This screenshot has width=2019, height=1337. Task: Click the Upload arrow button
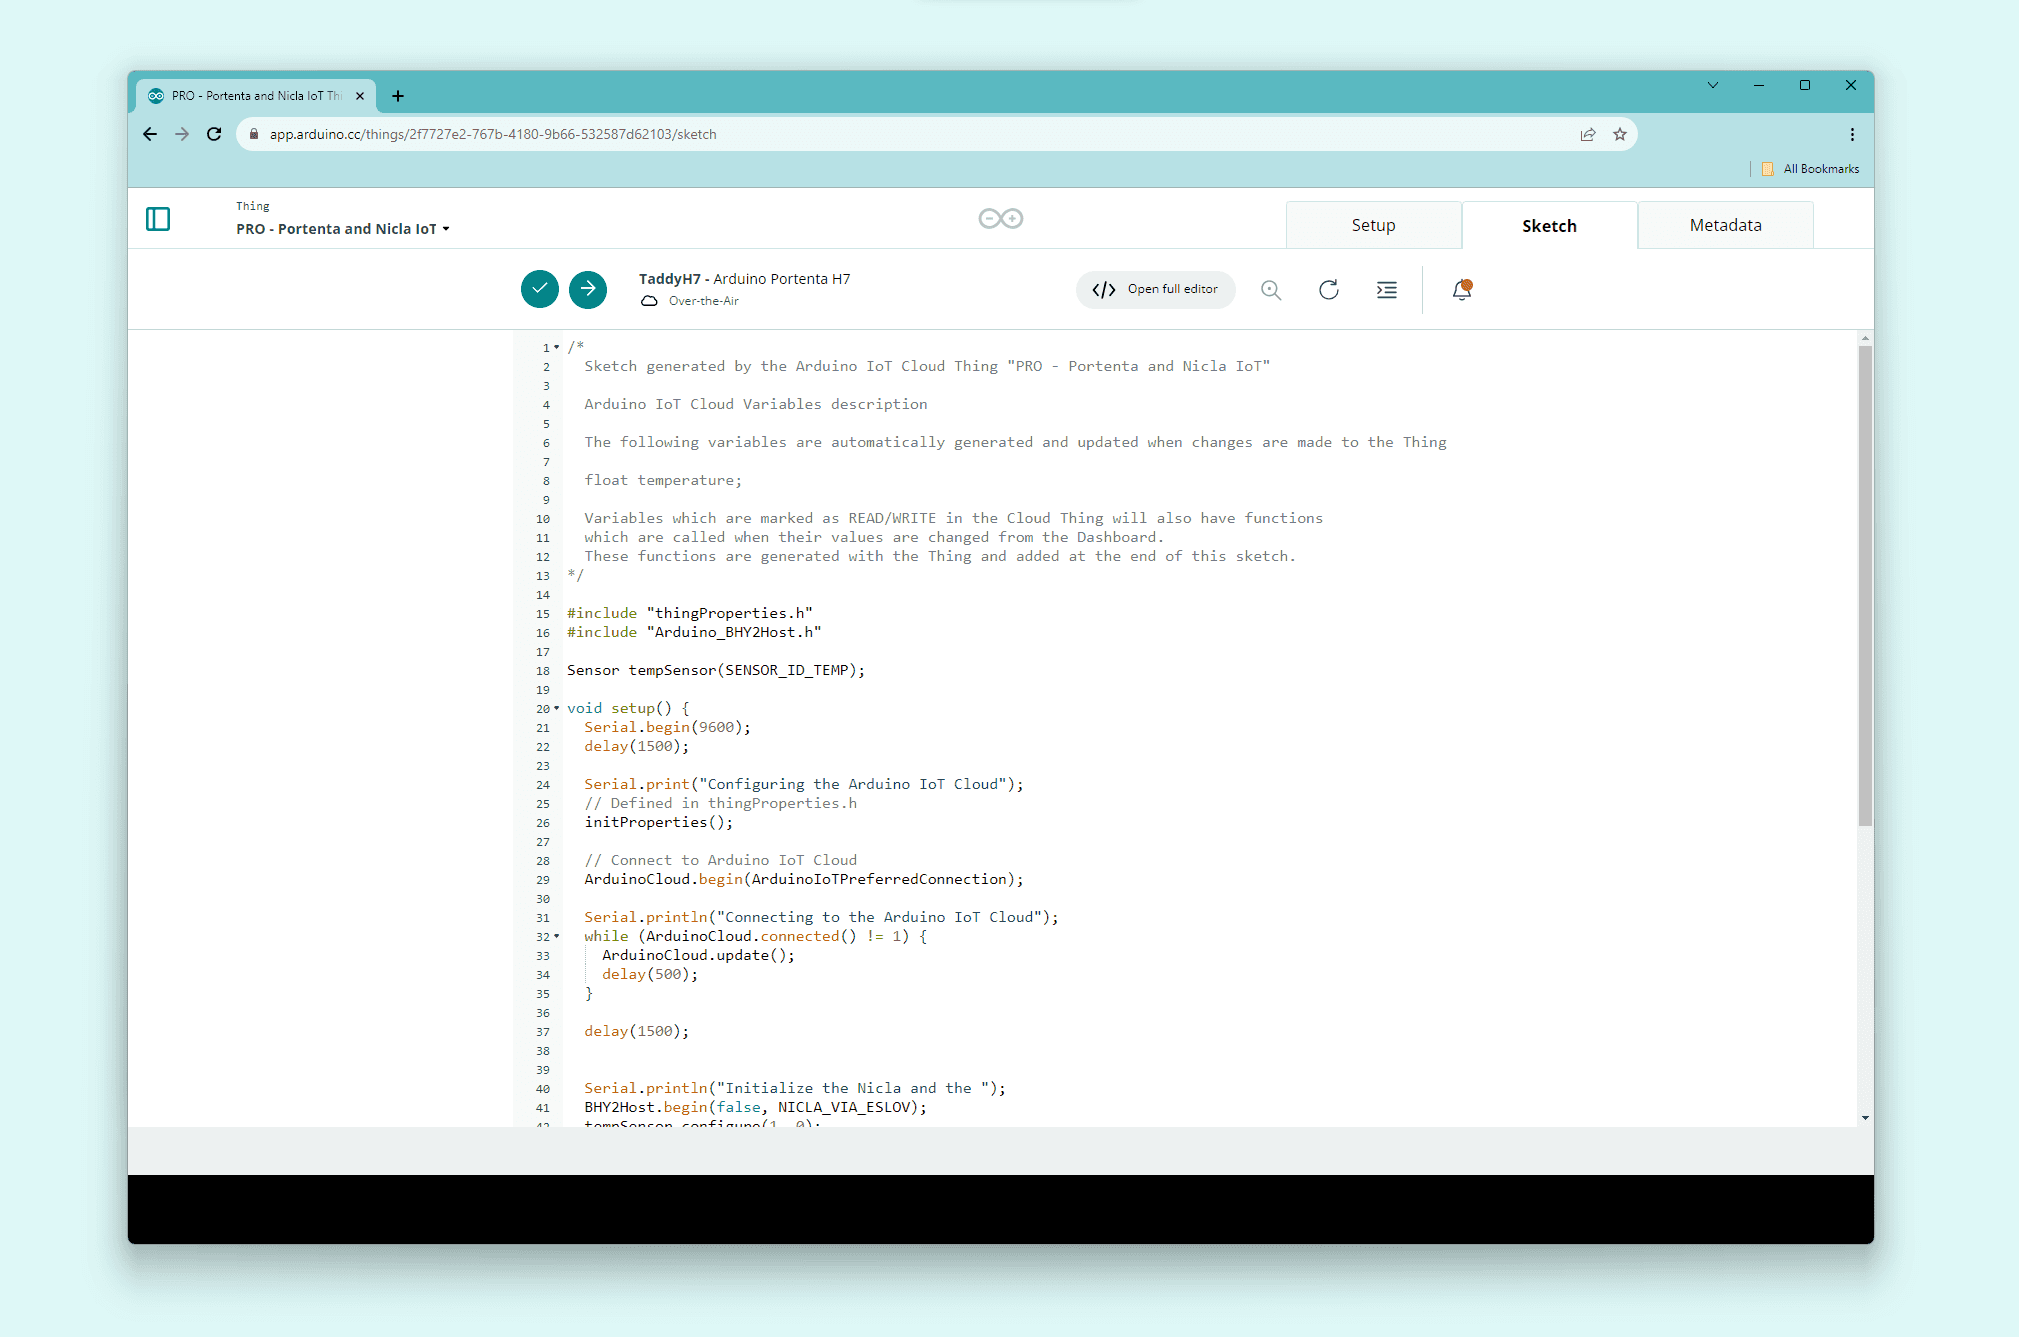click(588, 289)
